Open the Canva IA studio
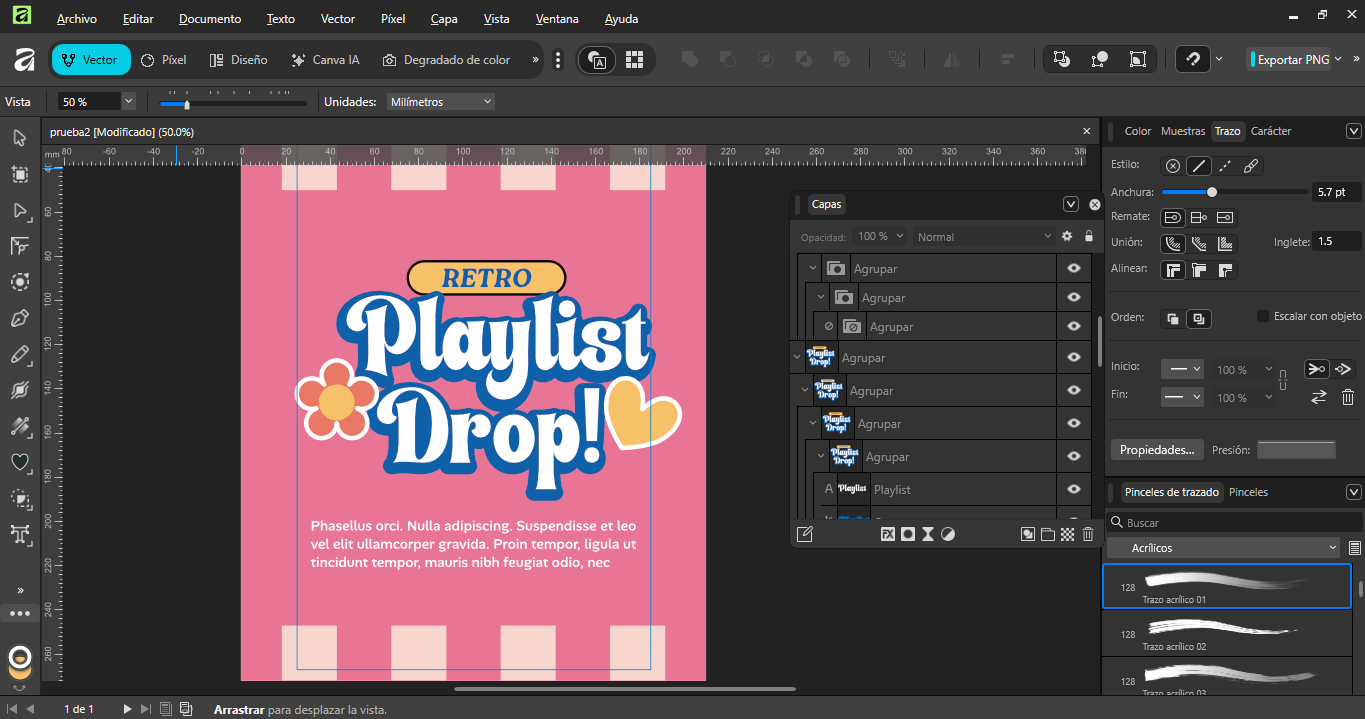 point(325,60)
